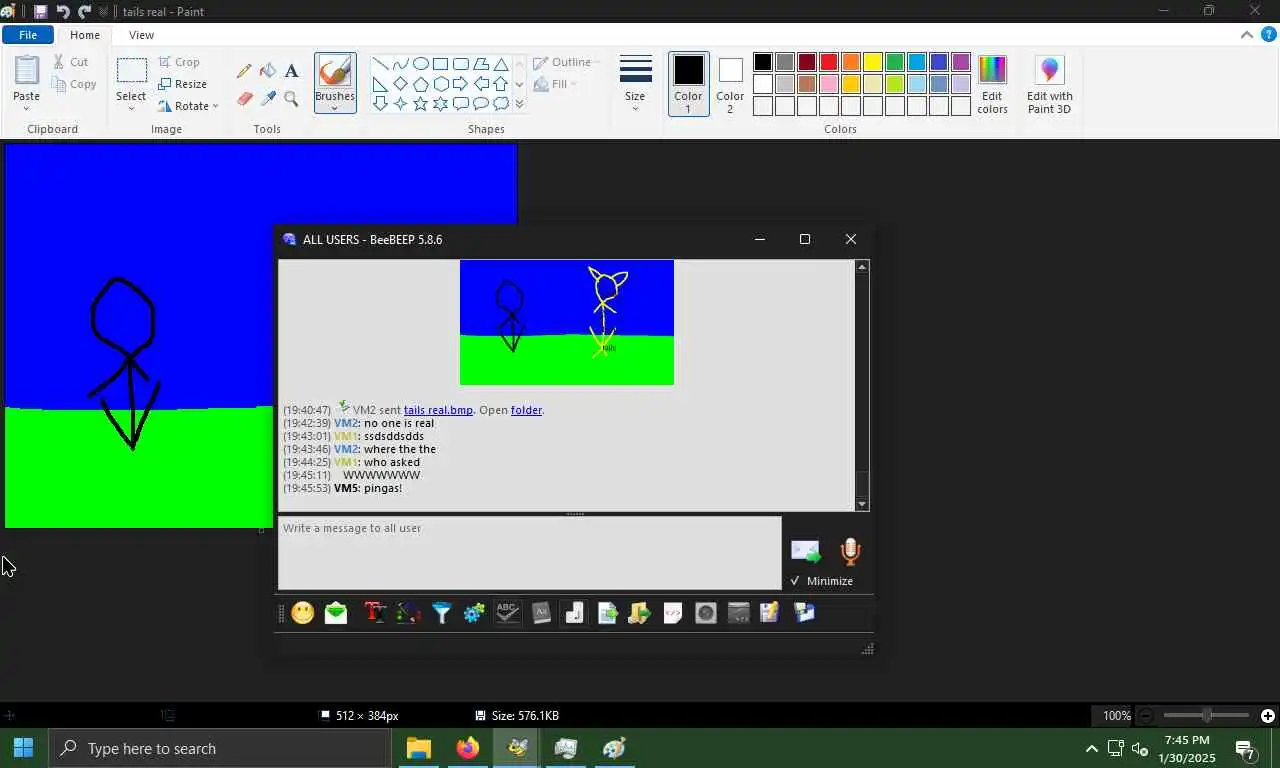Choose the five-point star shape
This screenshot has height=768, width=1280.
pyautogui.click(x=420, y=103)
